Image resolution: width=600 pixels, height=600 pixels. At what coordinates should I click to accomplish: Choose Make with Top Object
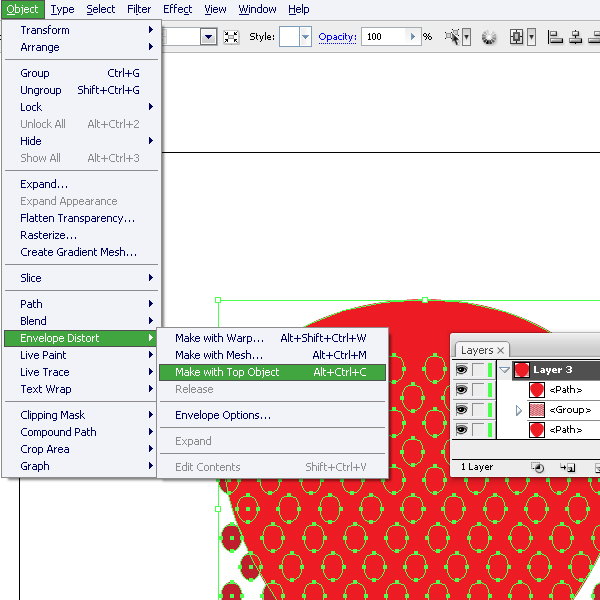[x=227, y=372]
